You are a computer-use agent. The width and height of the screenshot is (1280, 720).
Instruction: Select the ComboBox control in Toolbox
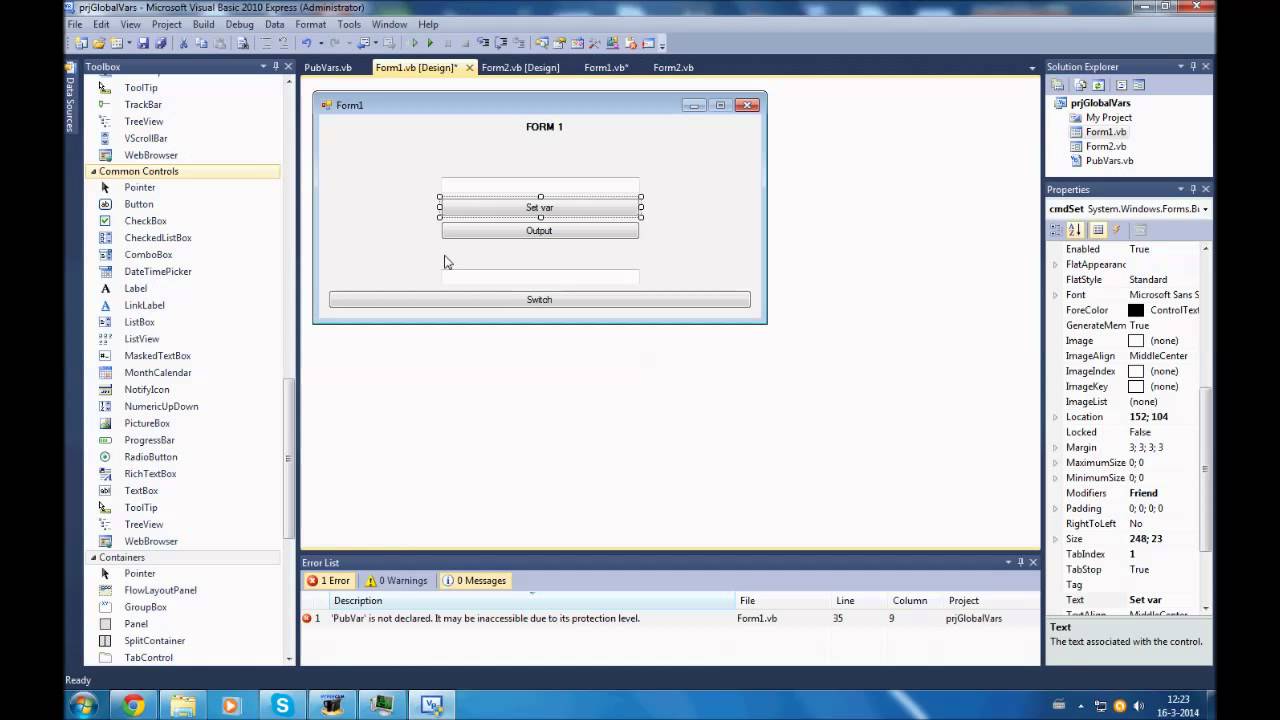pyautogui.click(x=148, y=255)
